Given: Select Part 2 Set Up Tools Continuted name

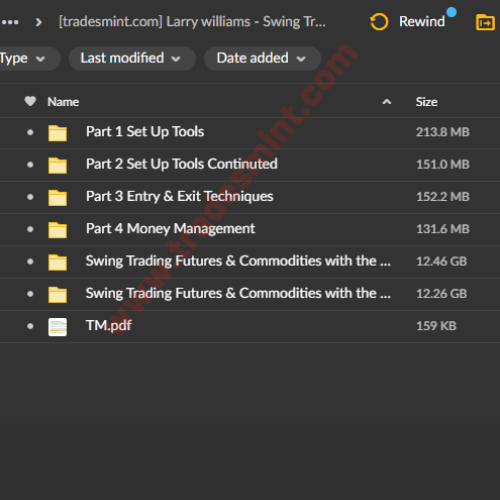Looking at the screenshot, I should (182, 164).
